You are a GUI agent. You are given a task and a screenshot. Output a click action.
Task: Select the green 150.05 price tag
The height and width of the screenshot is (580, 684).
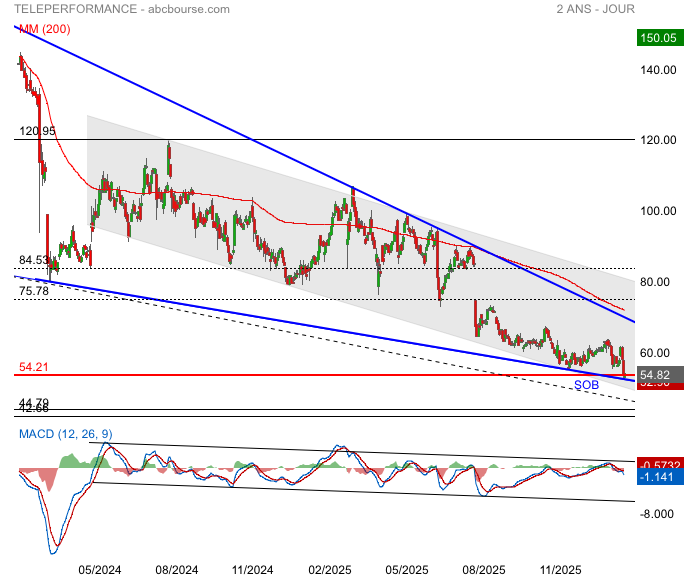click(x=660, y=38)
